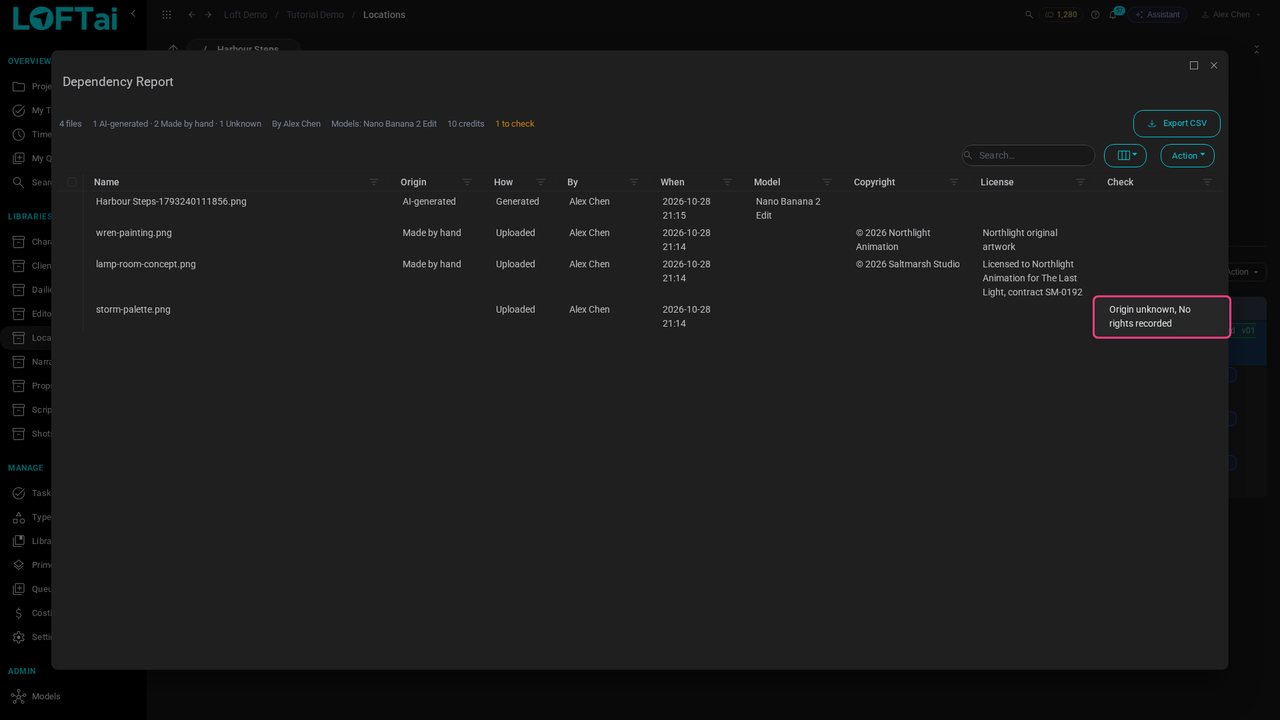Open the How column filter icon
The height and width of the screenshot is (720, 1280).
click(541, 182)
